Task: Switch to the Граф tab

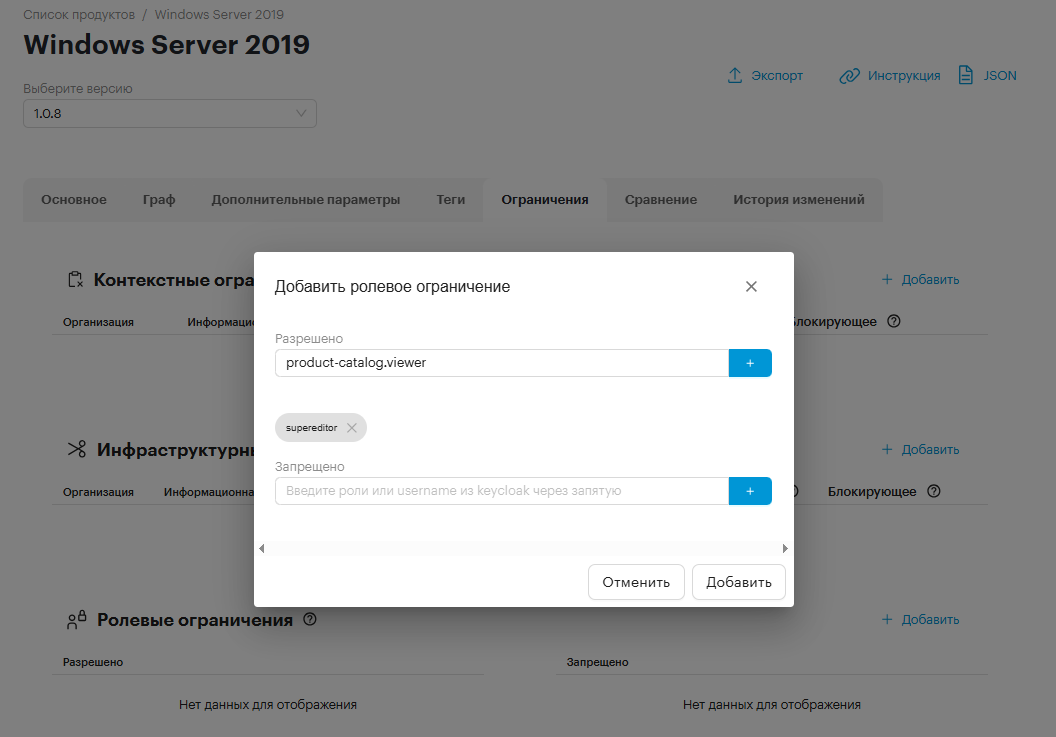Action: click(159, 199)
